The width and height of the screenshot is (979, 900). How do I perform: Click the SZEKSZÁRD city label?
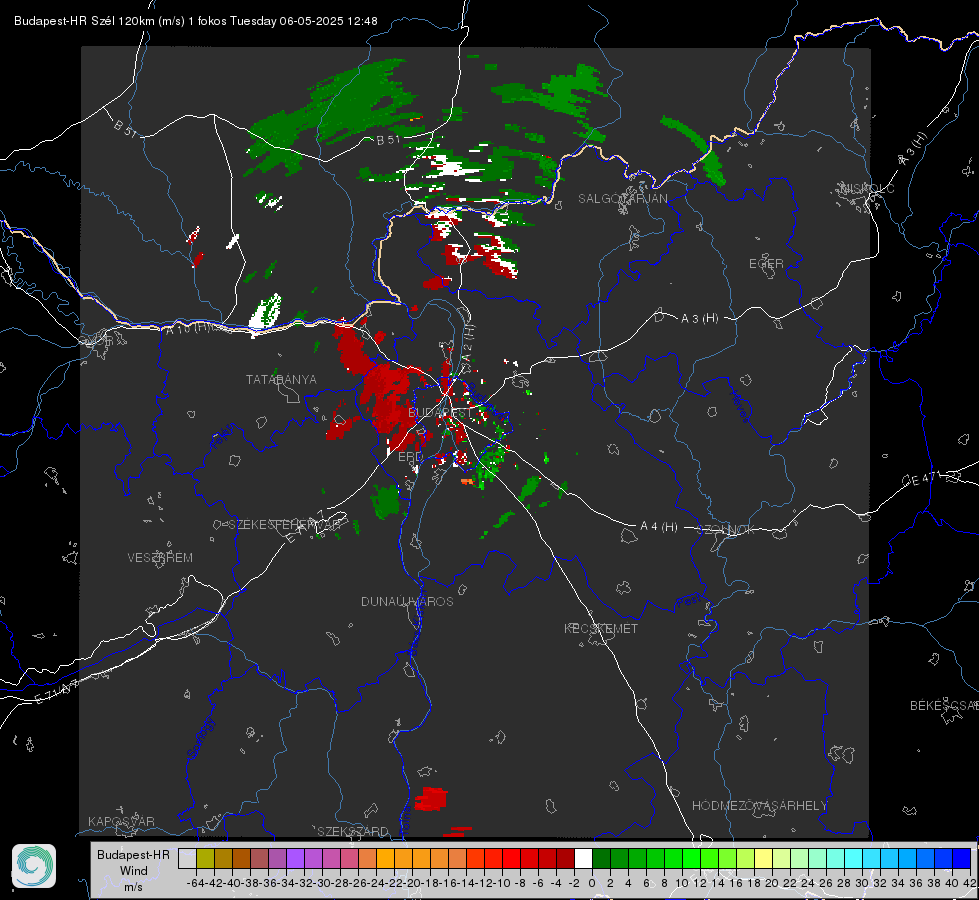(353, 831)
